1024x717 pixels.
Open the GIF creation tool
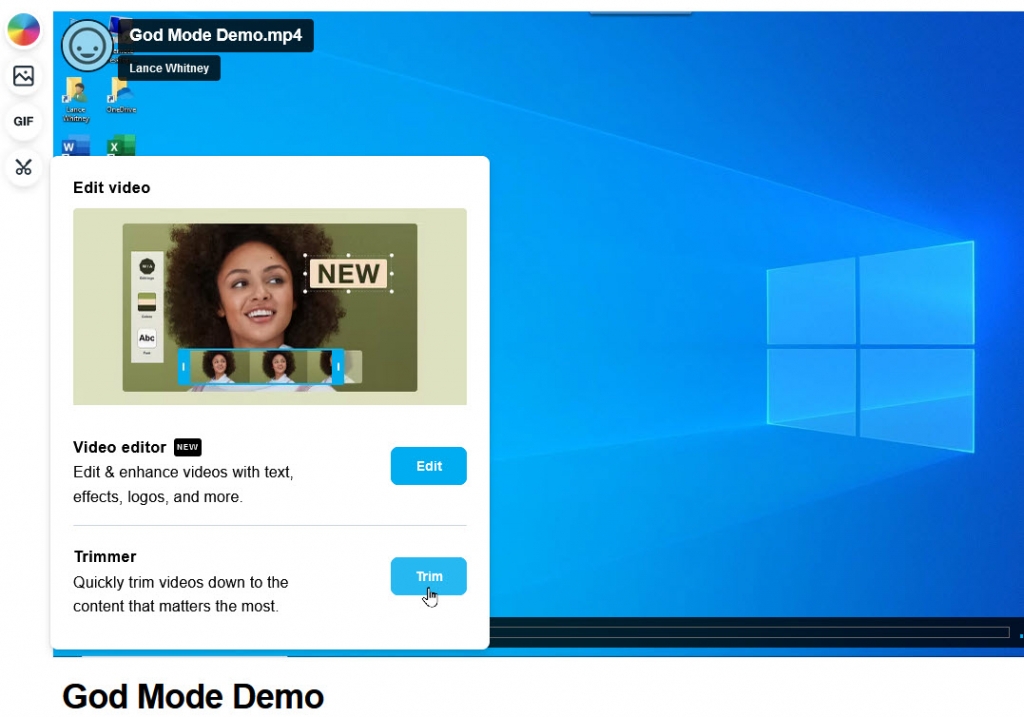(23, 121)
